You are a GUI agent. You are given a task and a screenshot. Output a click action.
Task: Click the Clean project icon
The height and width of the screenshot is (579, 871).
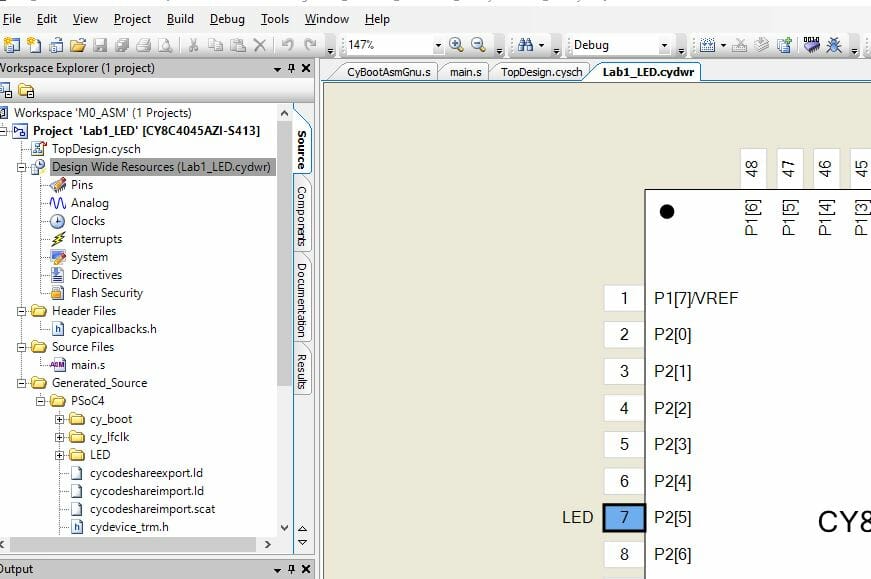739,45
